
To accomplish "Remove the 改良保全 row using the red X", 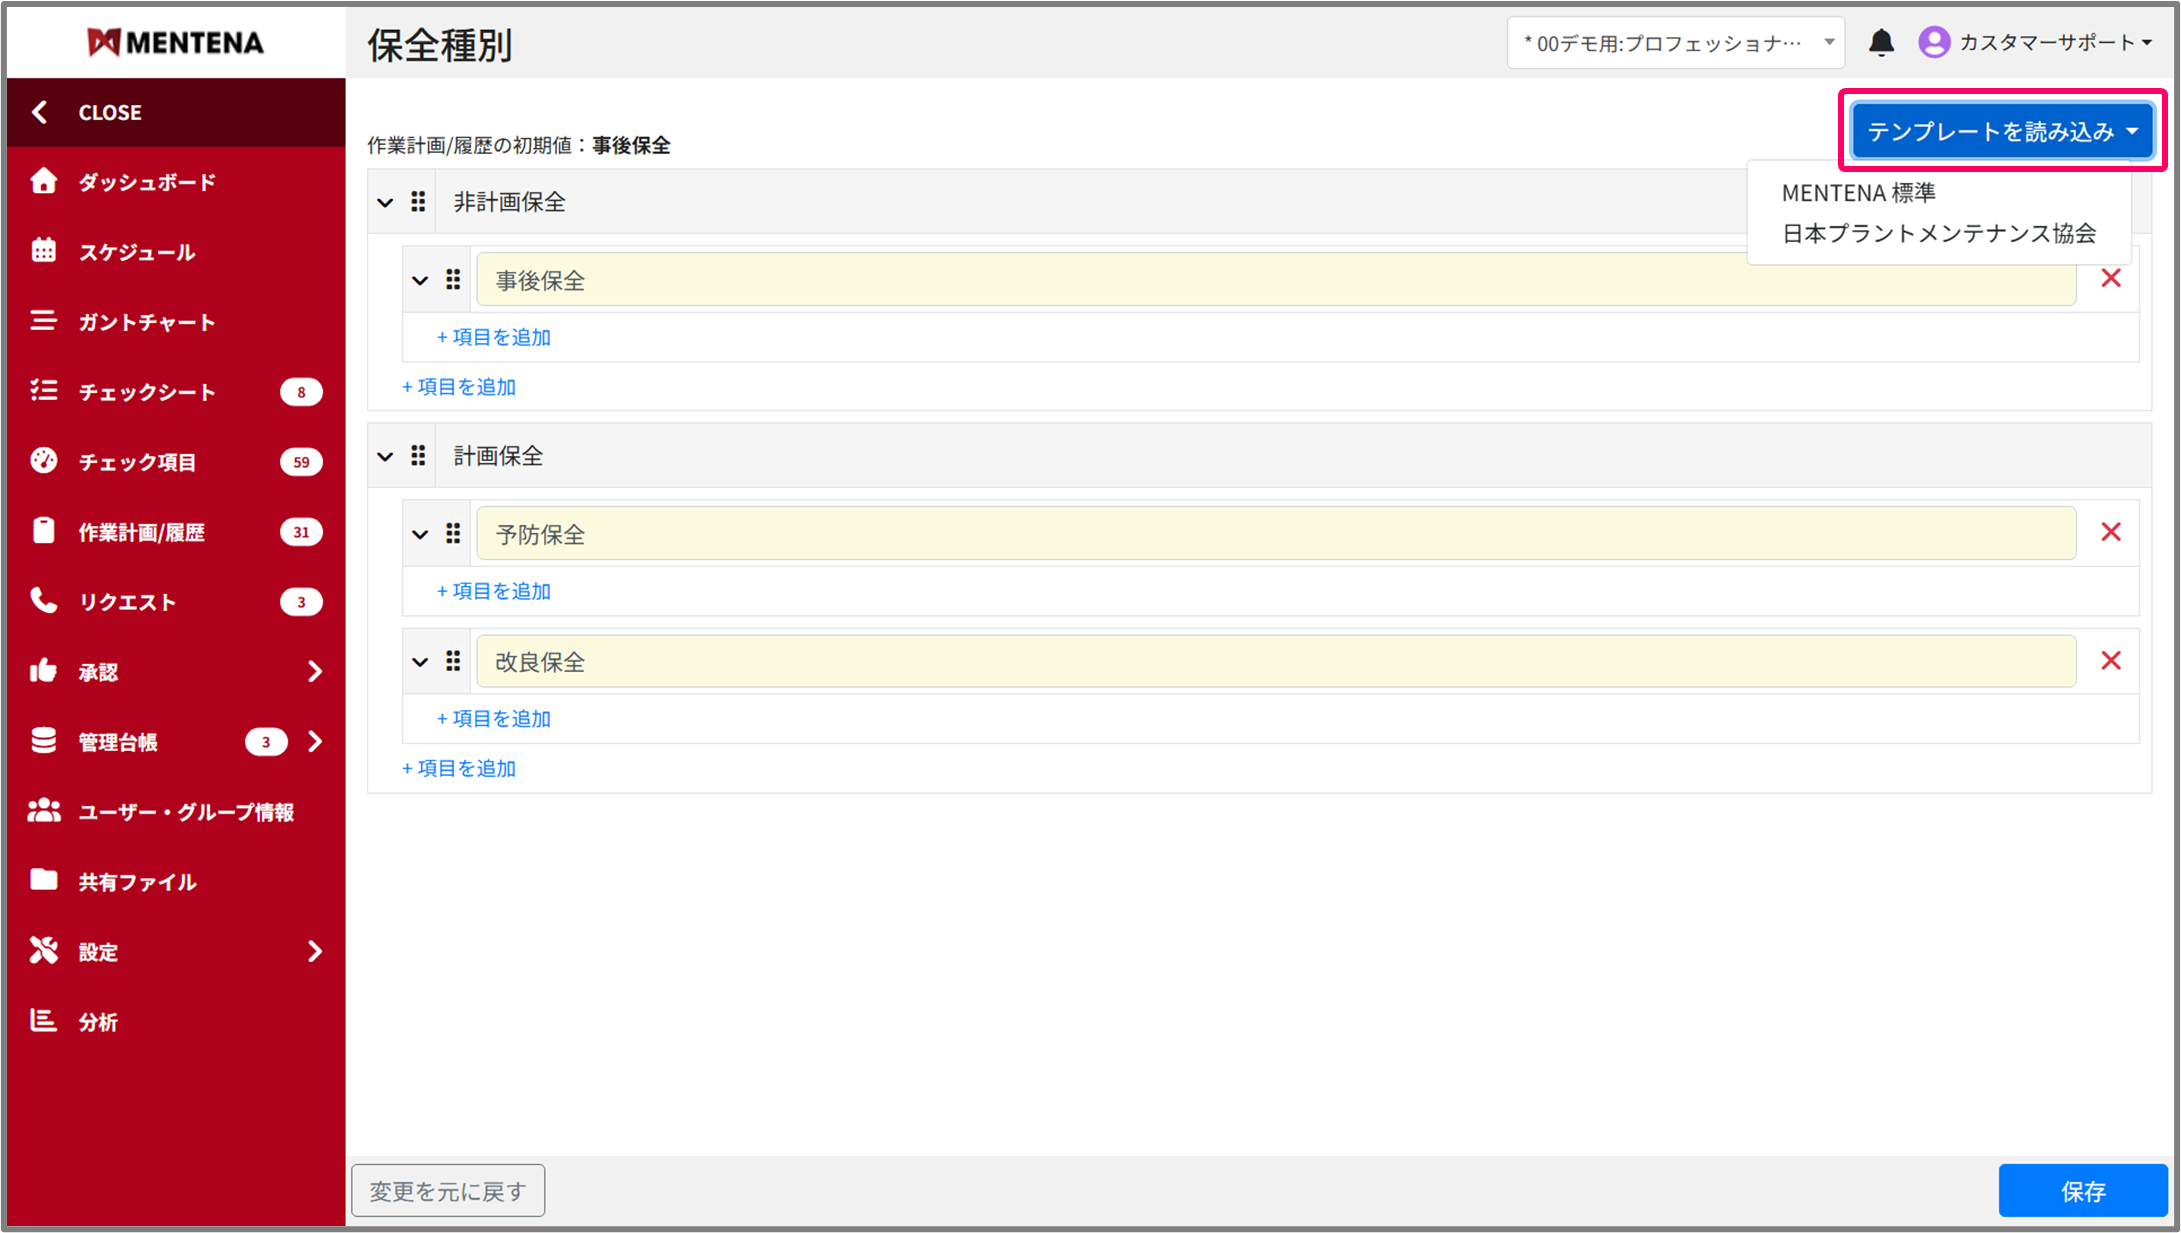I will point(2111,661).
